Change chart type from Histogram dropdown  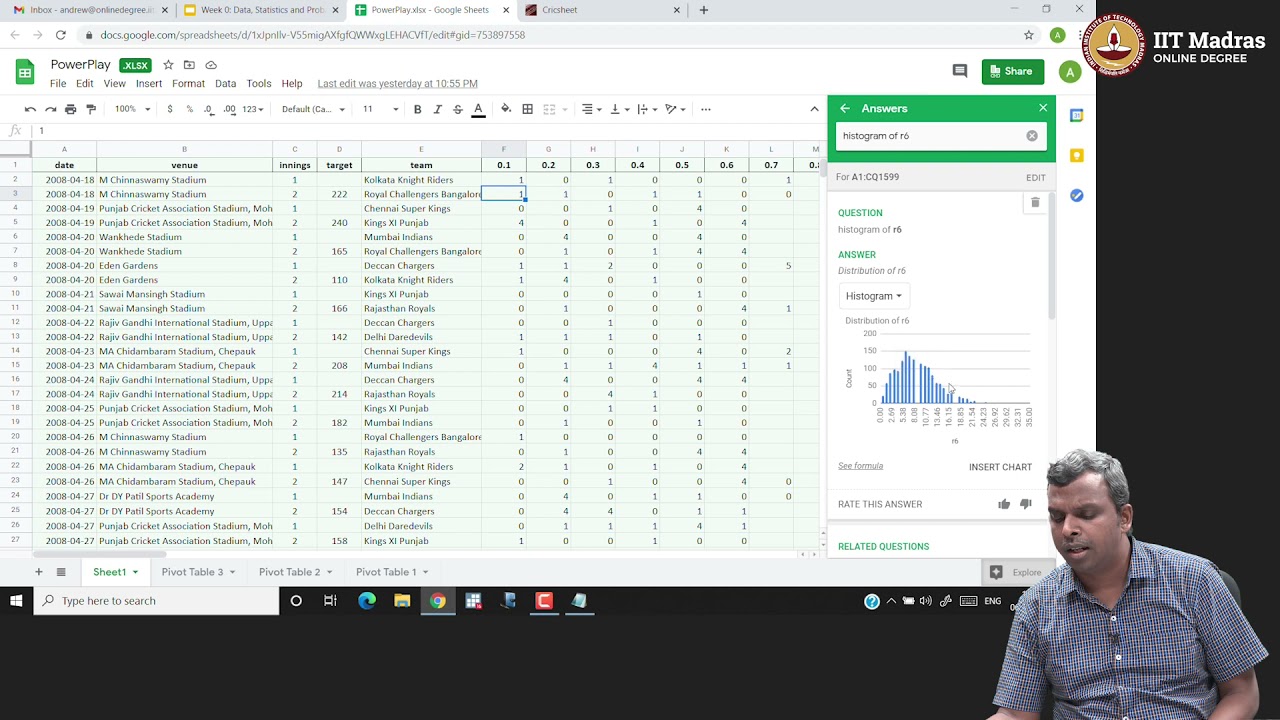(x=873, y=296)
